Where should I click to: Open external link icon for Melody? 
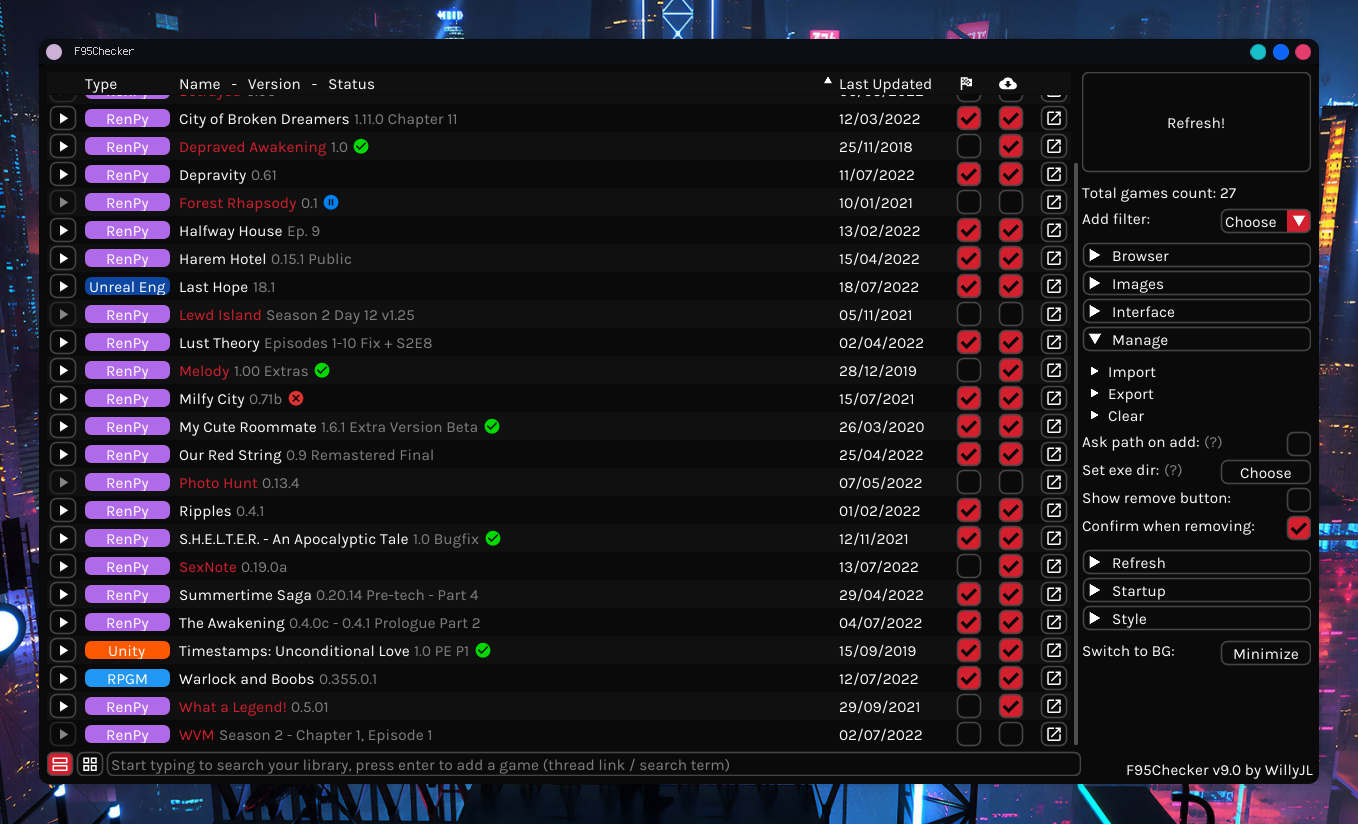pos(1053,371)
